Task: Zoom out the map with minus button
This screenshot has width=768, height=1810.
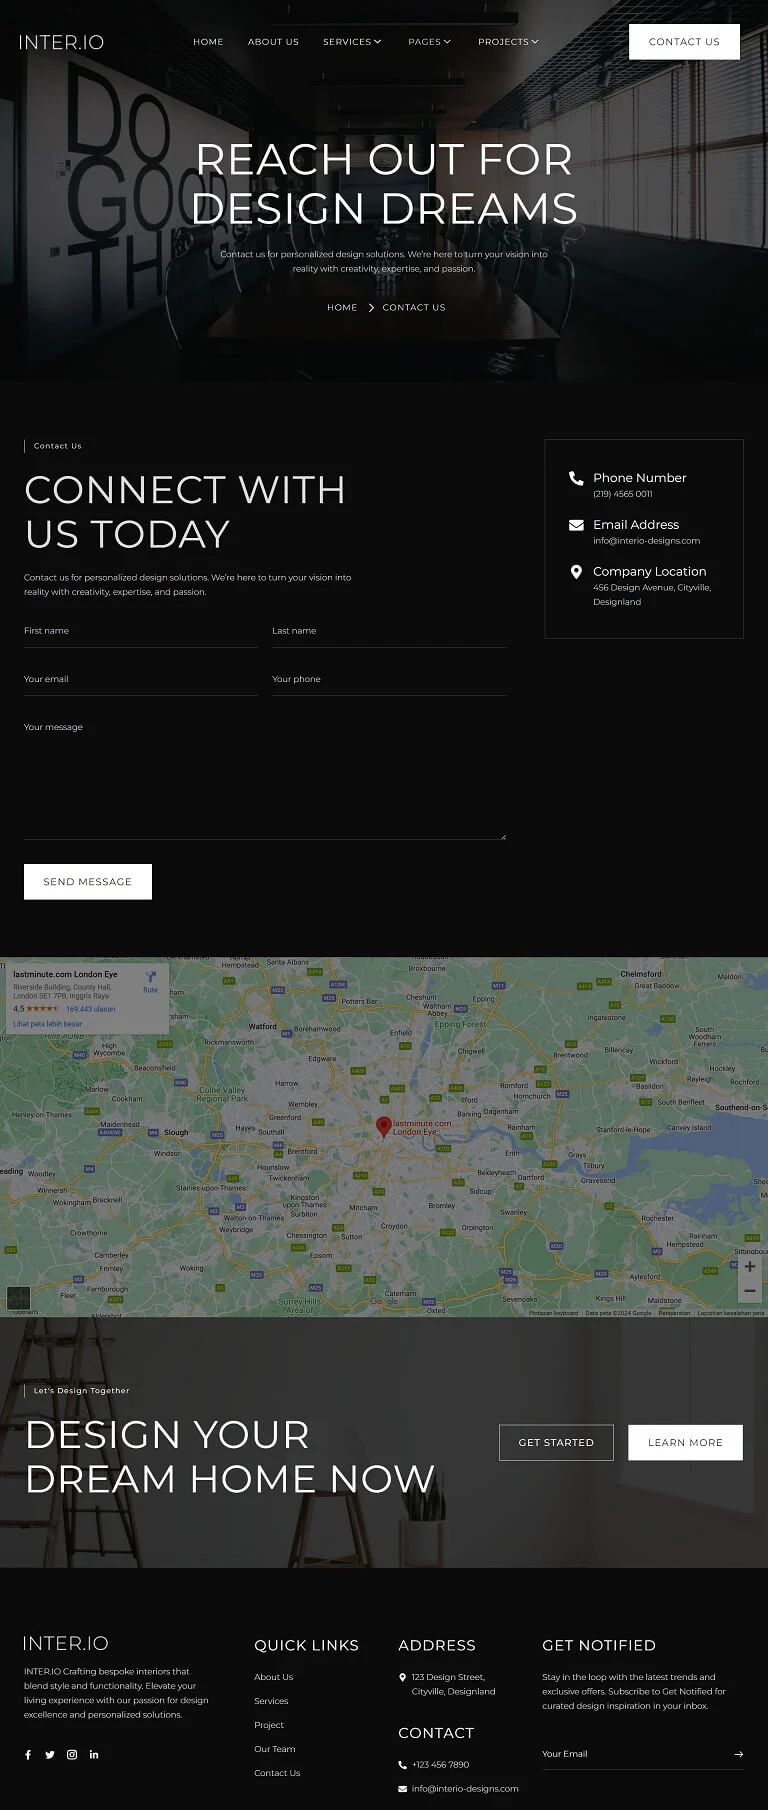Action: click(750, 1291)
